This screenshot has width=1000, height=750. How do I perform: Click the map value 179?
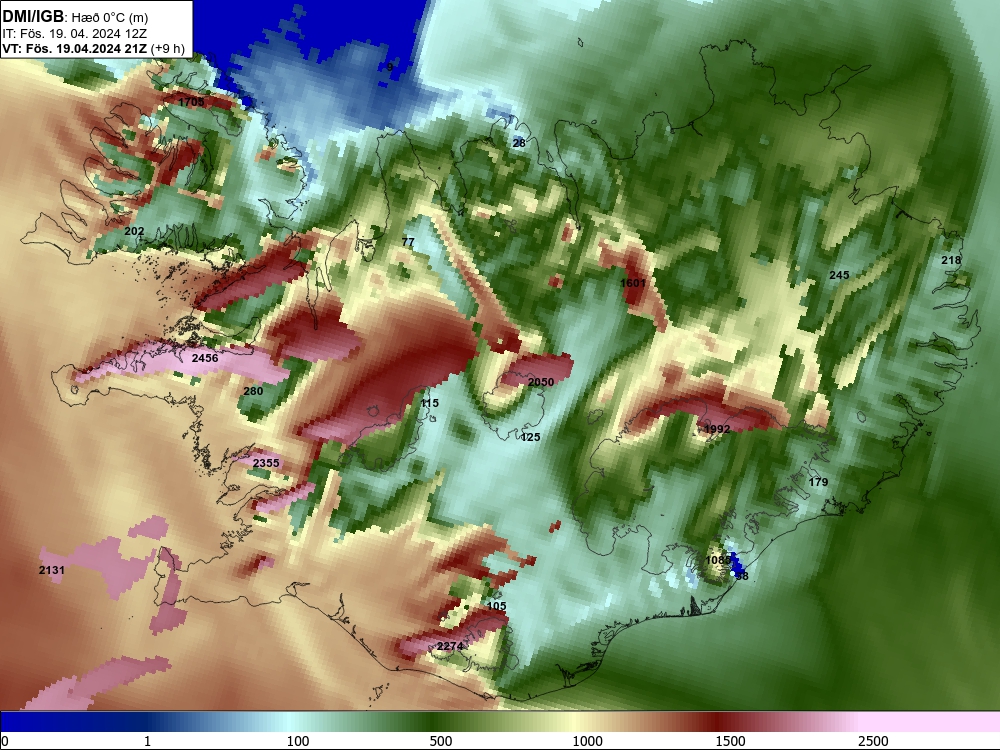pos(818,482)
